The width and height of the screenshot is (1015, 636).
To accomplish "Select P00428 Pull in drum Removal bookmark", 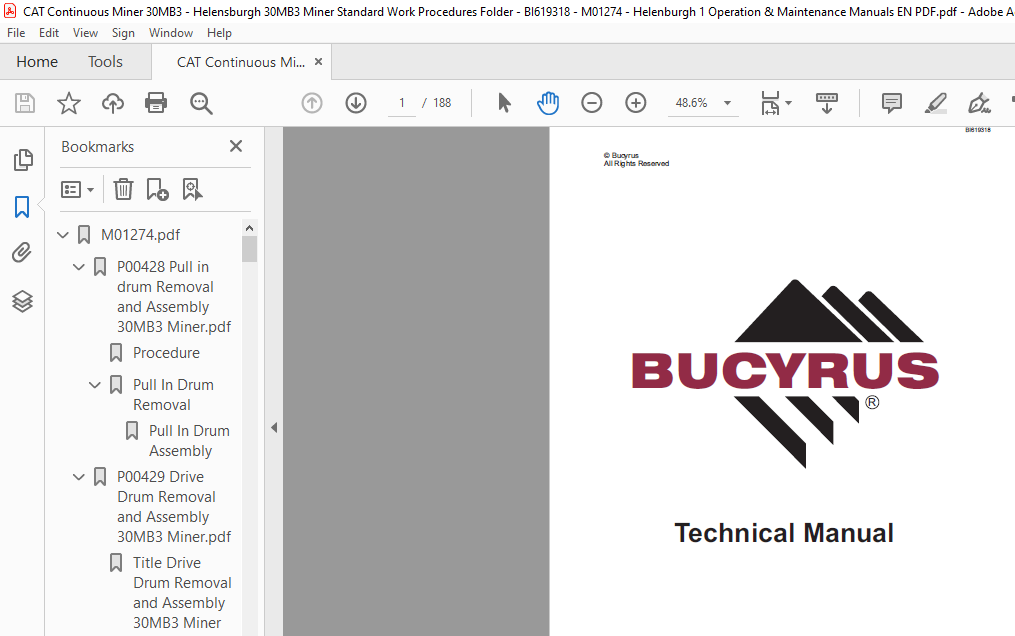I will (173, 297).
